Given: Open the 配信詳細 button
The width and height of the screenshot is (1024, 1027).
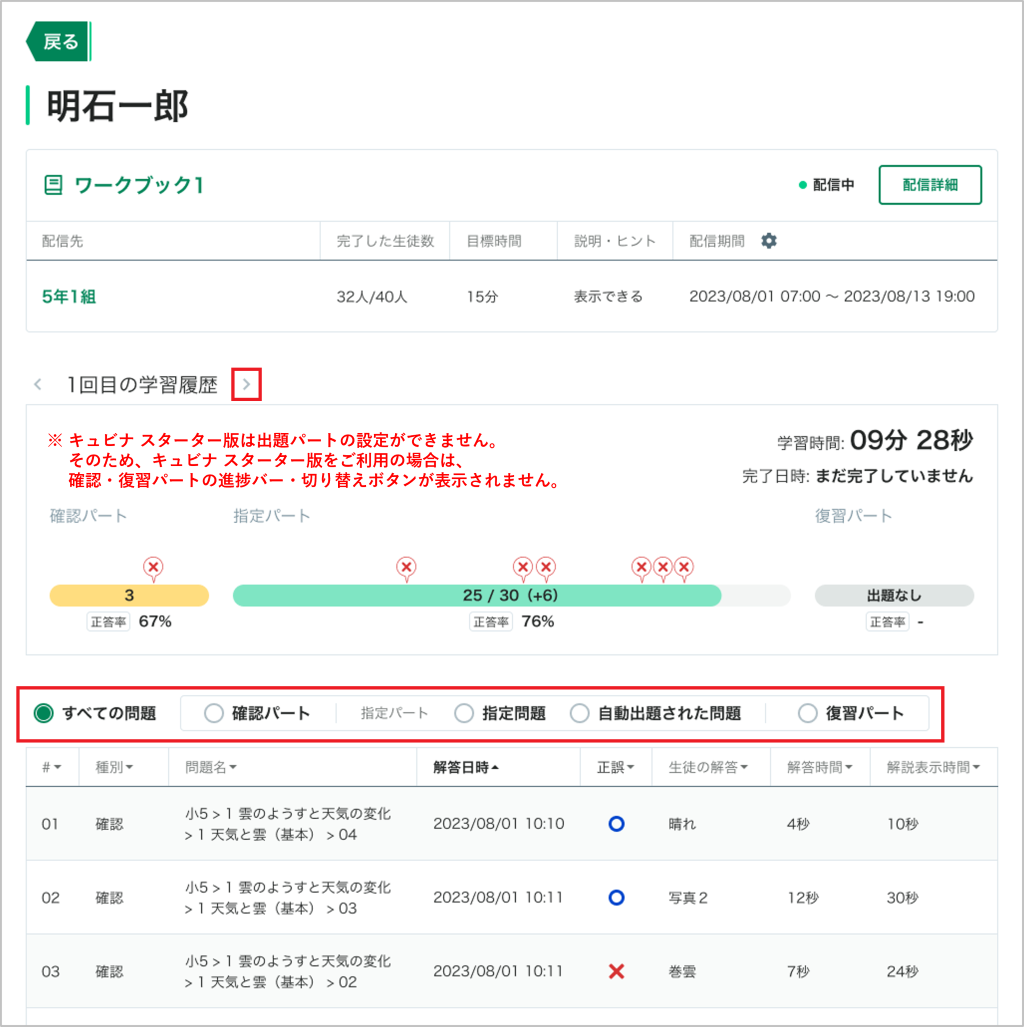Looking at the screenshot, I should 930,185.
